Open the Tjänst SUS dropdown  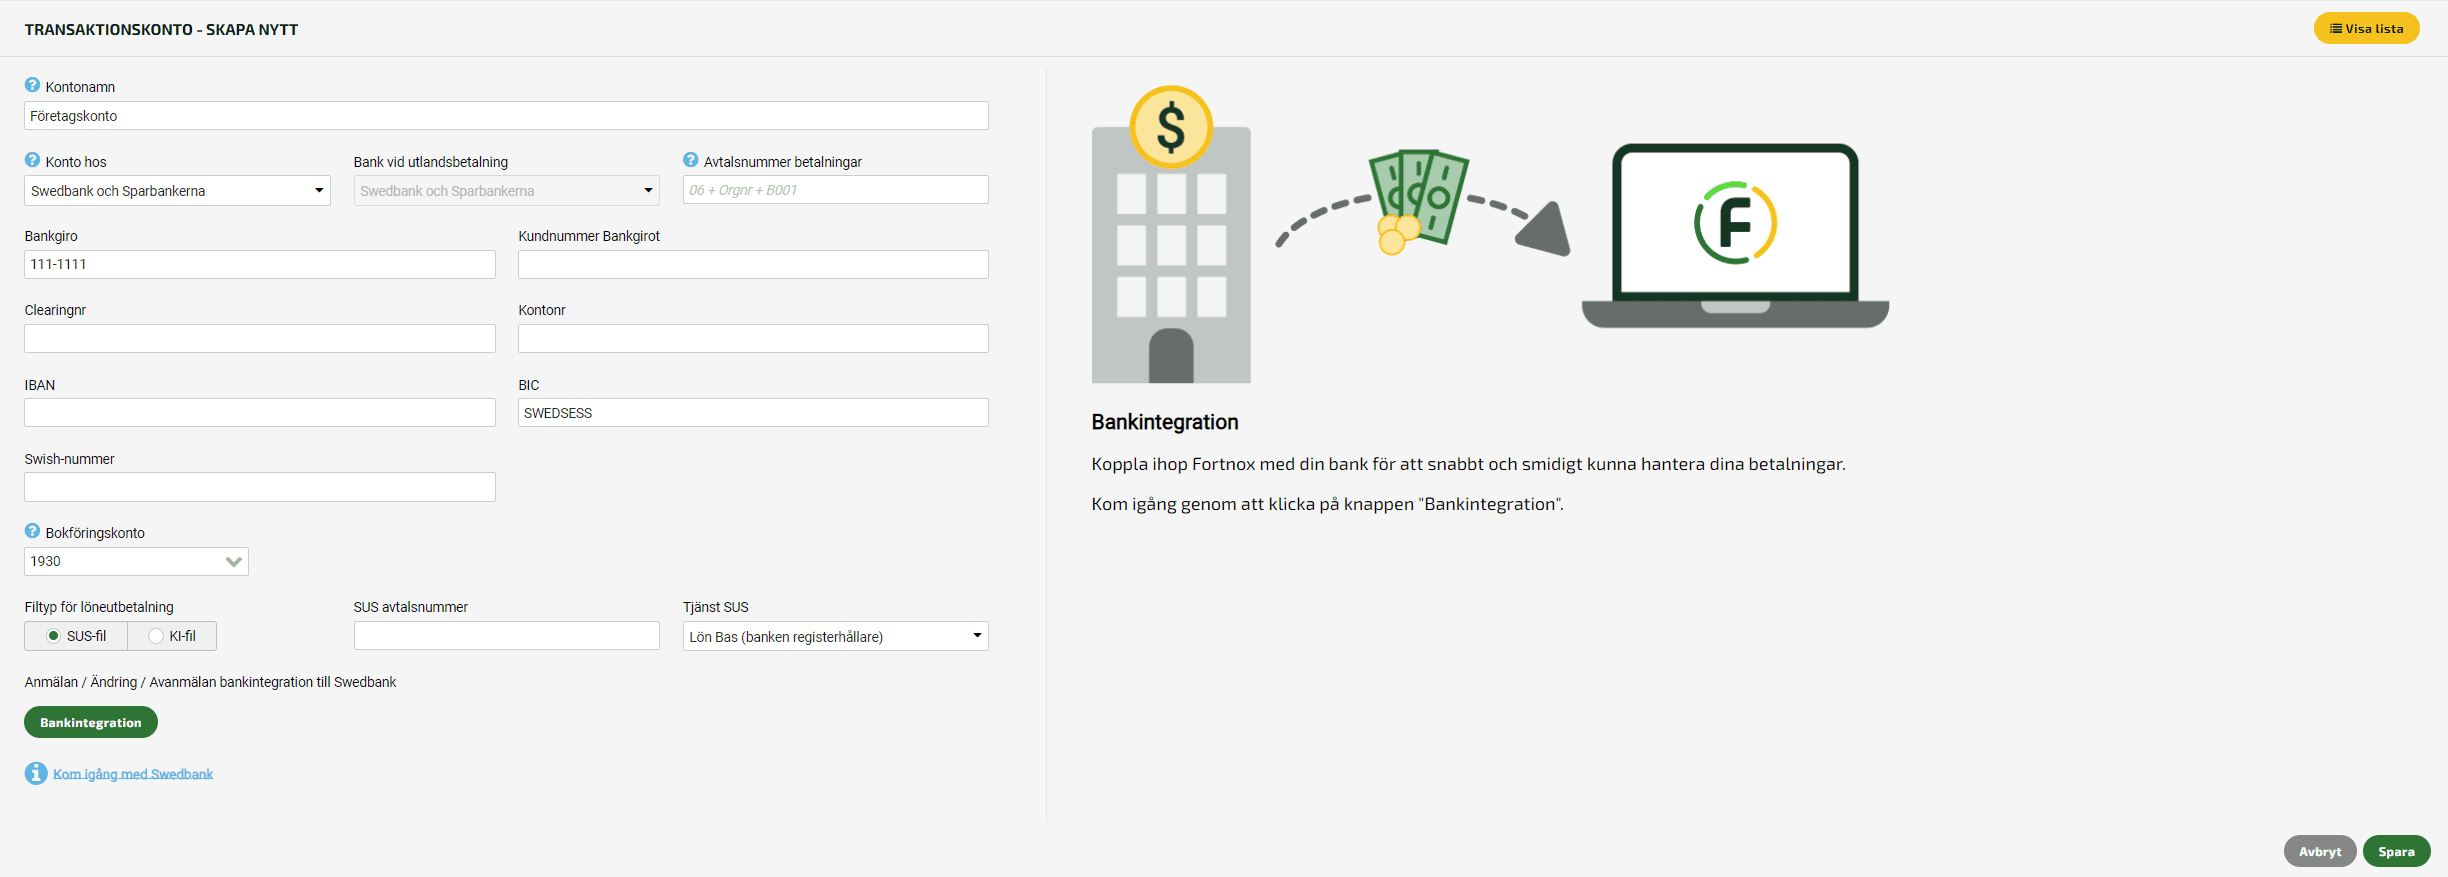click(835, 637)
